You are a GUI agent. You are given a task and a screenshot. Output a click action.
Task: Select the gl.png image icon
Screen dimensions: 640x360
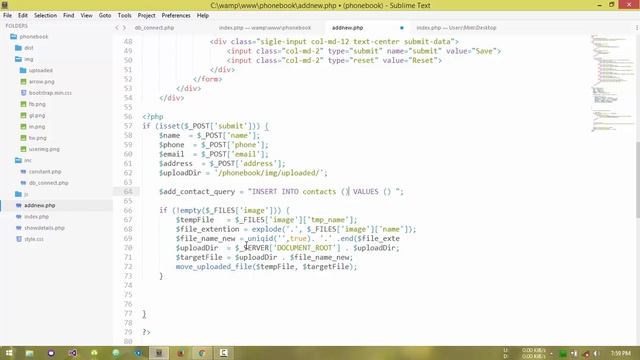(24, 116)
